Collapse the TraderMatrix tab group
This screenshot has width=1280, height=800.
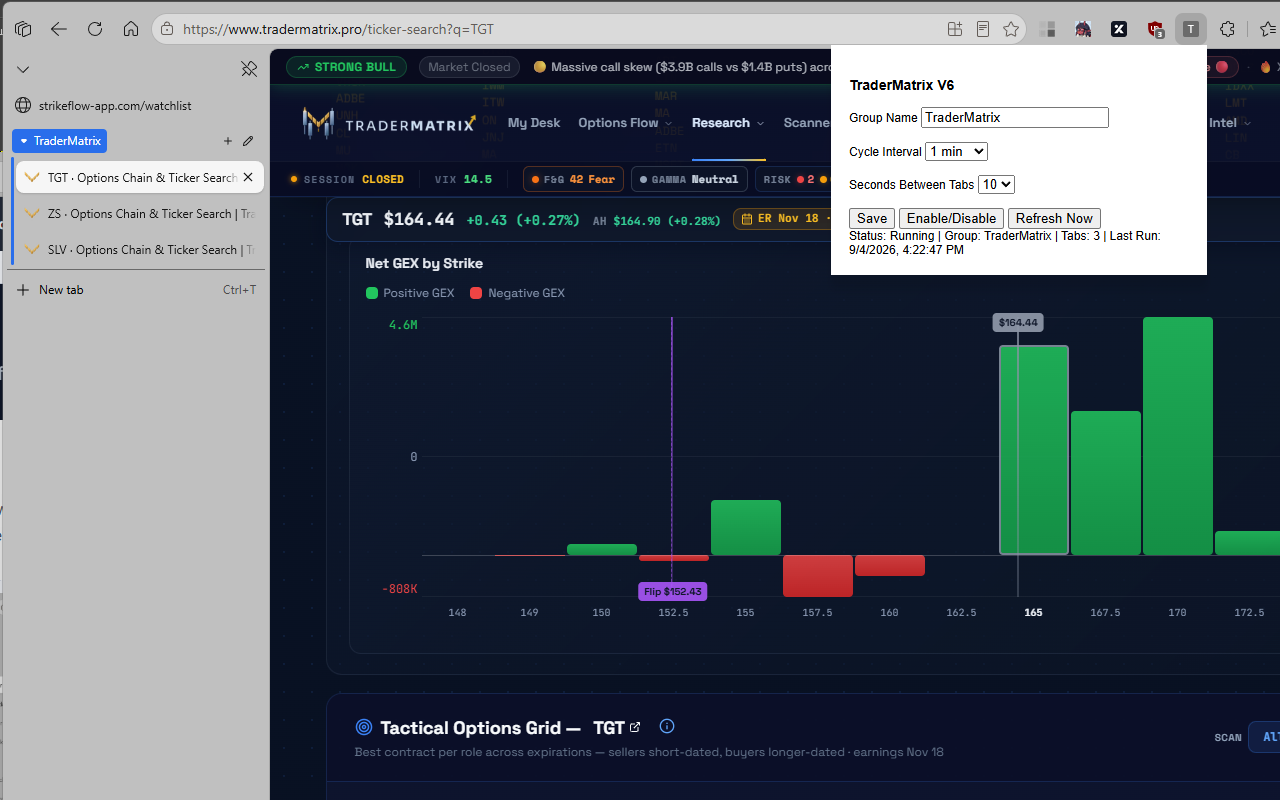coord(60,141)
